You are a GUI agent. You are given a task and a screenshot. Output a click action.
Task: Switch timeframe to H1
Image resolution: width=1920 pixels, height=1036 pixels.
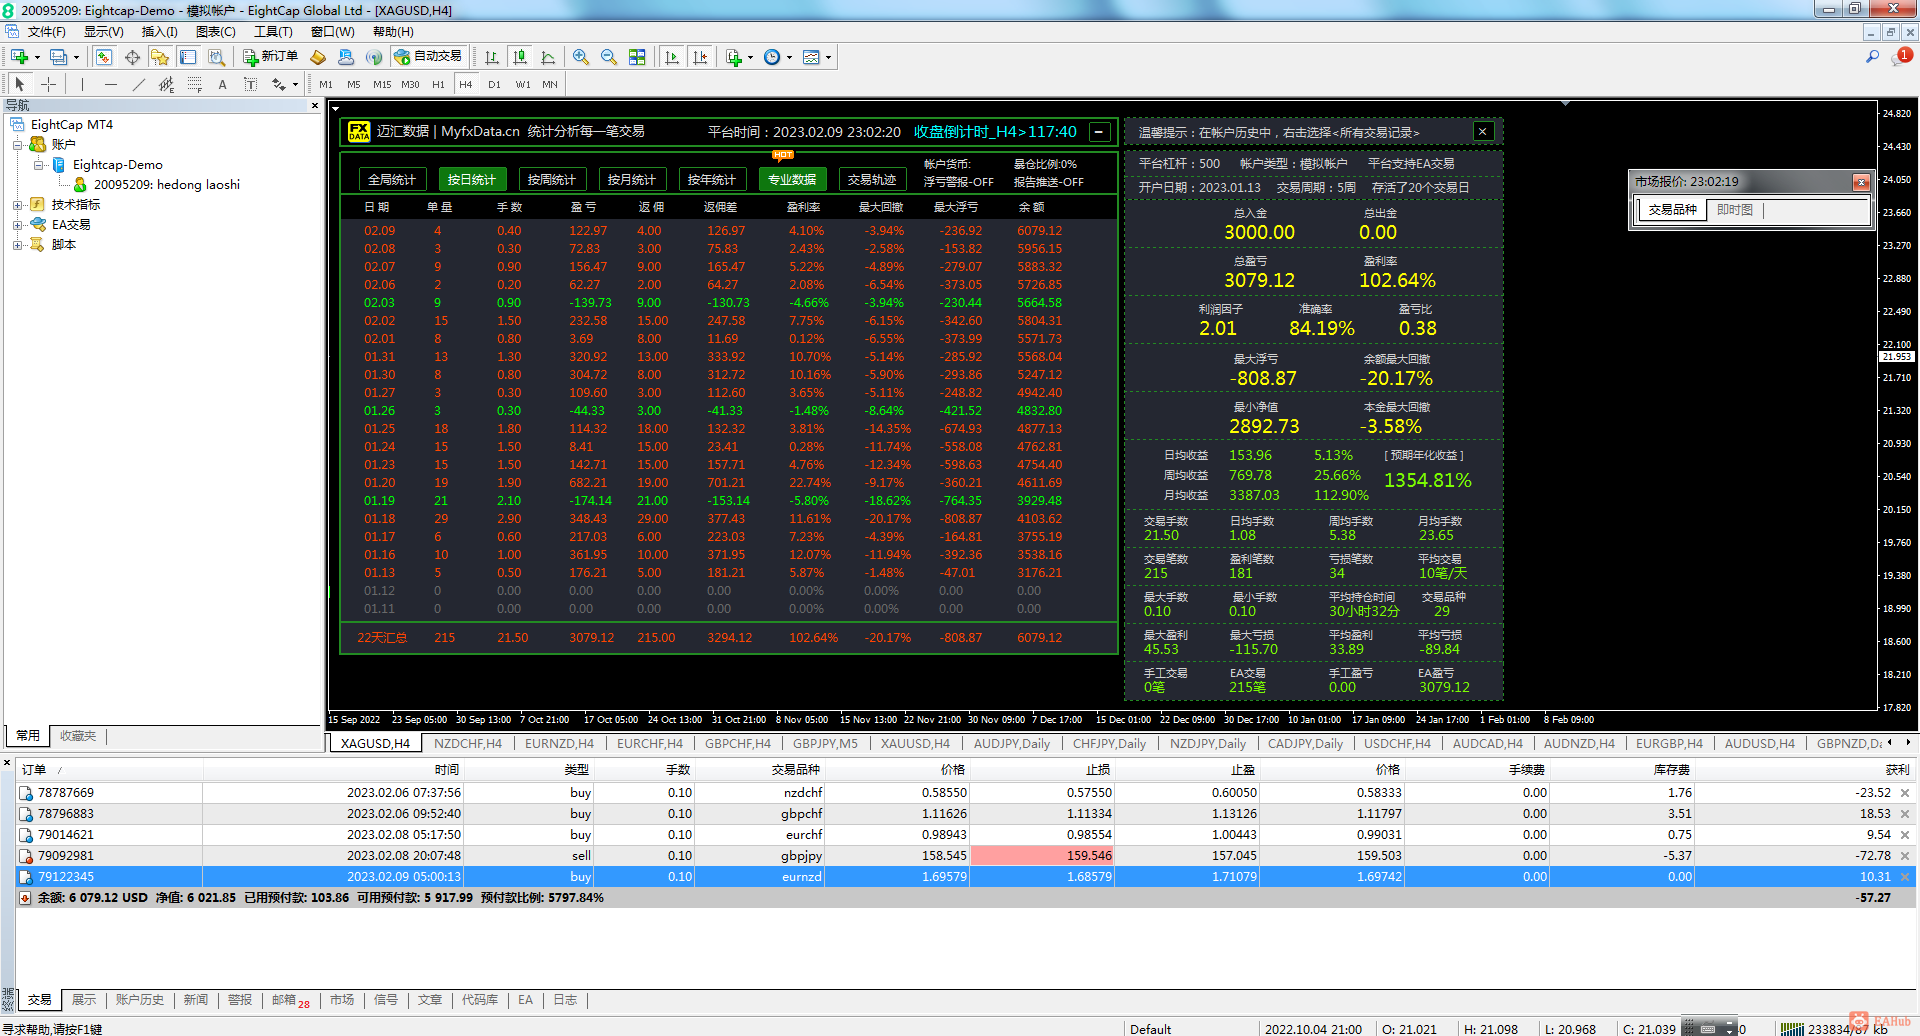pos(438,84)
